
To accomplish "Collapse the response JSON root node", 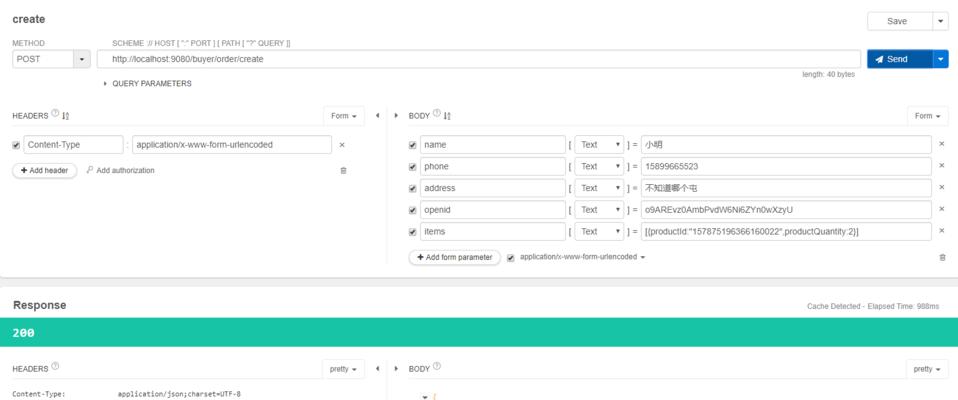I will coord(425,397).
